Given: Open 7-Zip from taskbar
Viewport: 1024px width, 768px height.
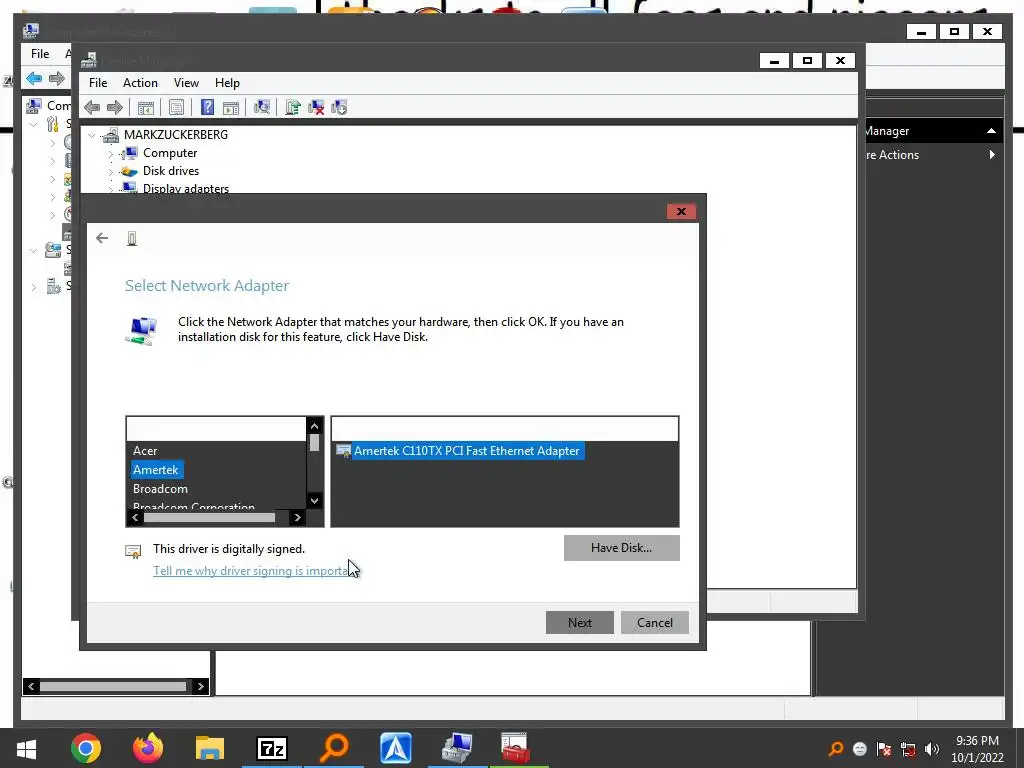Looking at the screenshot, I should [272, 748].
